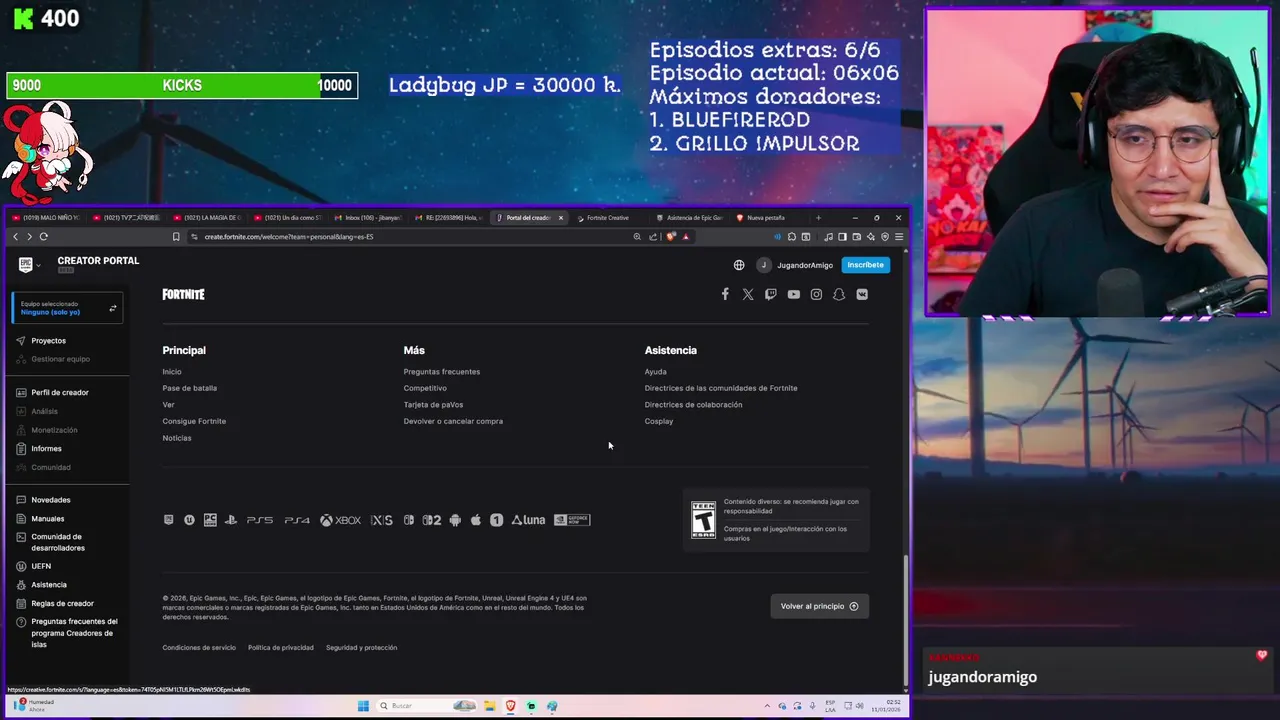The height and width of the screenshot is (720, 1280).
Task: Click the PS5 platform logo
Action: point(260,520)
